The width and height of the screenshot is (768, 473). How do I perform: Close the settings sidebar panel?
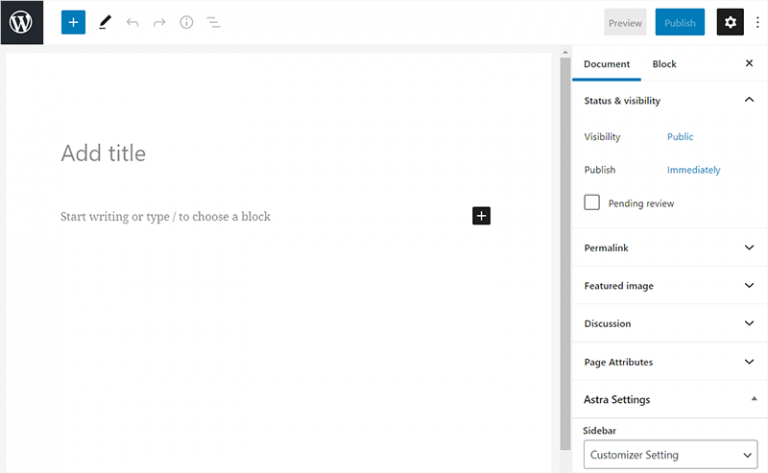point(749,63)
